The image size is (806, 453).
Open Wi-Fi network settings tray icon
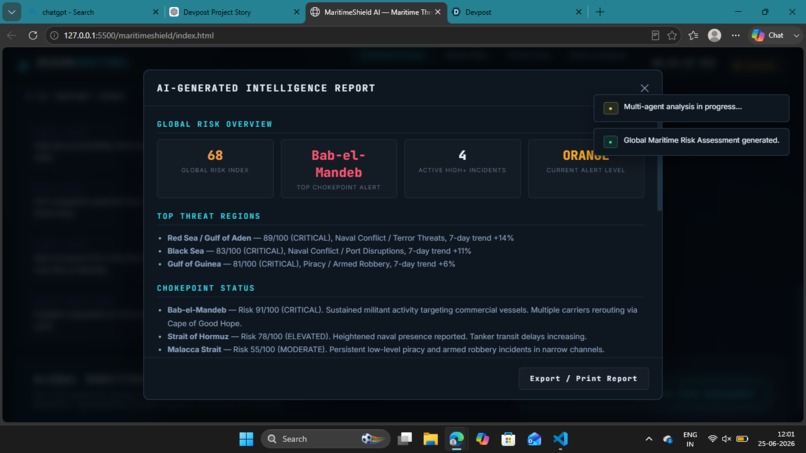(x=712, y=439)
